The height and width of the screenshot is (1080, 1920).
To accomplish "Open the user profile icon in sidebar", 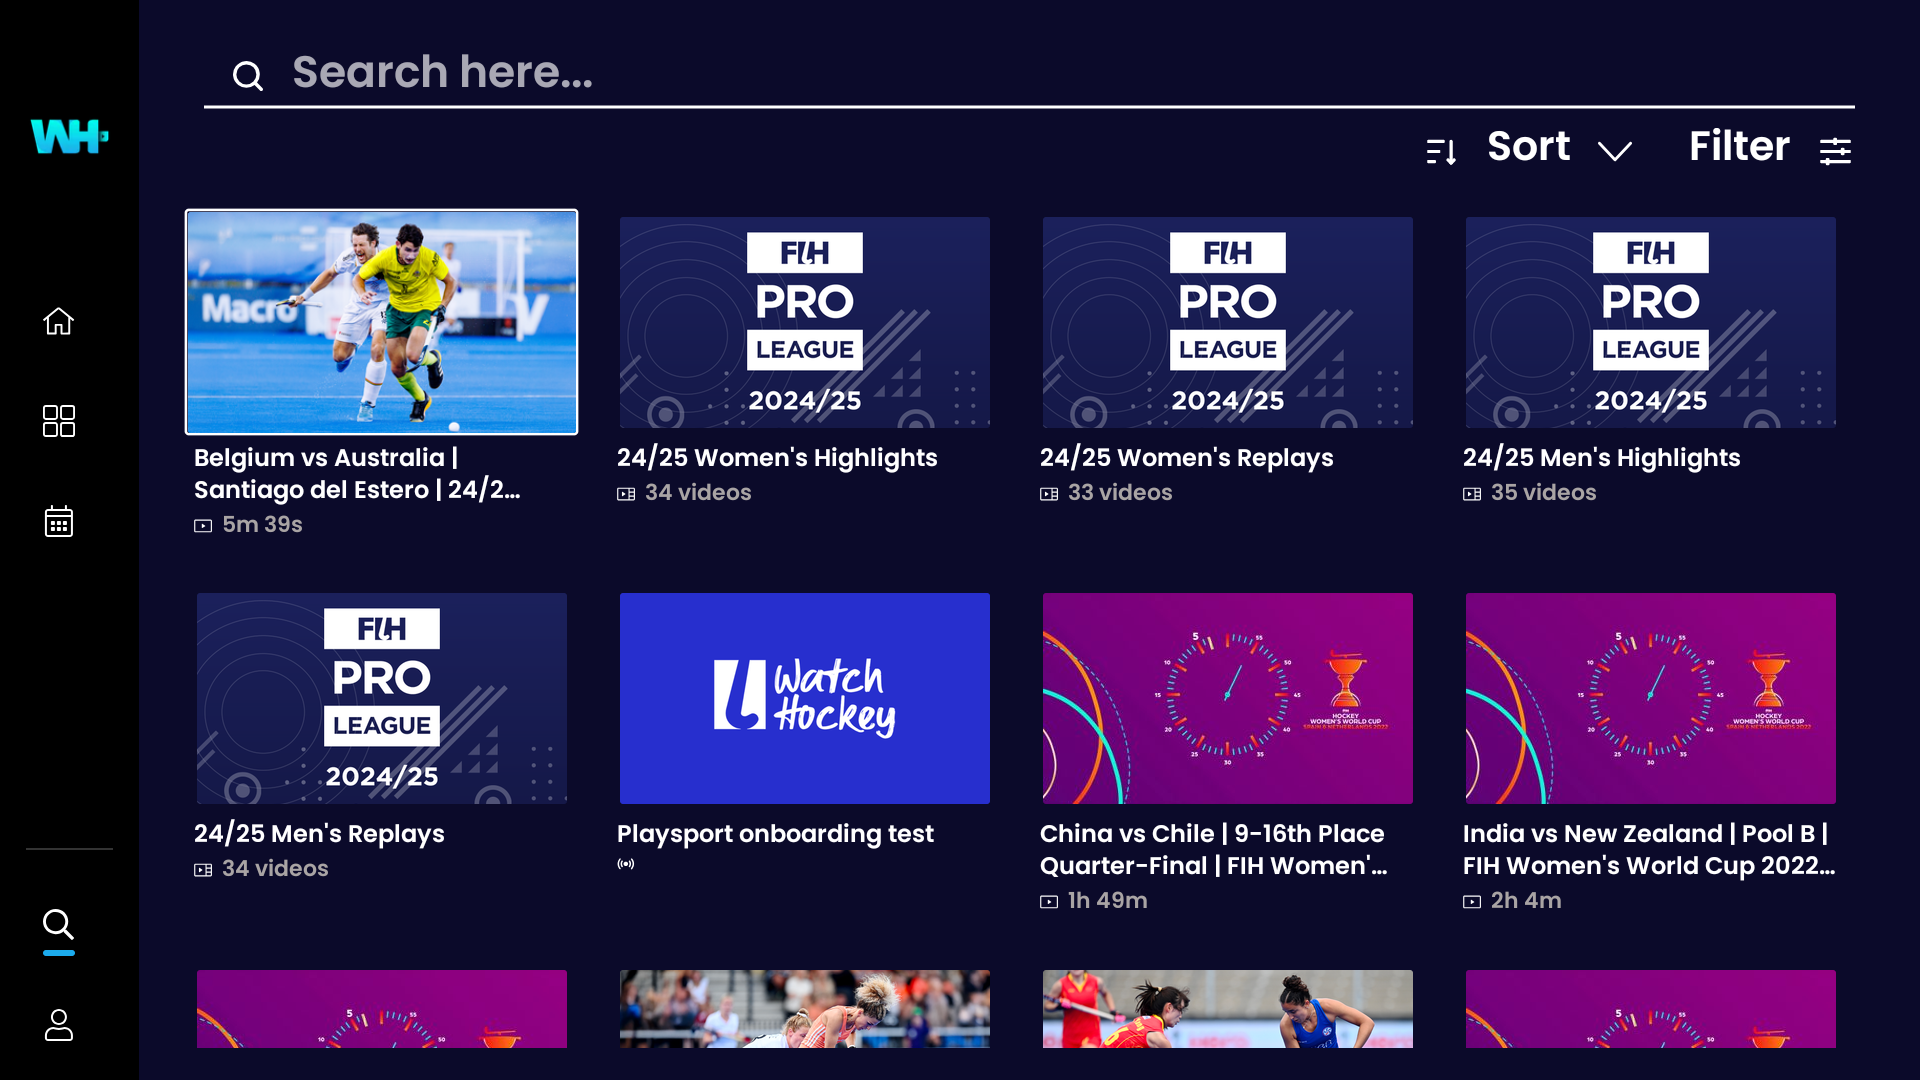I will (x=58, y=1025).
